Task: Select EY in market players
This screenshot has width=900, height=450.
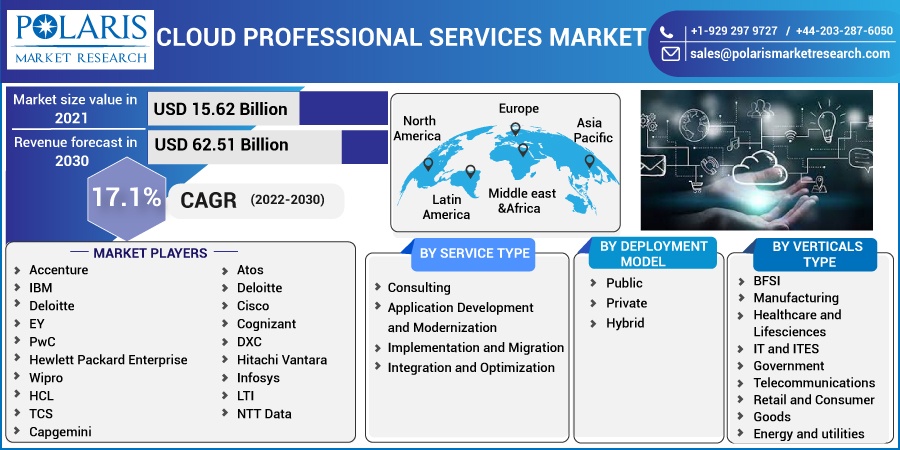Action: coord(37,324)
